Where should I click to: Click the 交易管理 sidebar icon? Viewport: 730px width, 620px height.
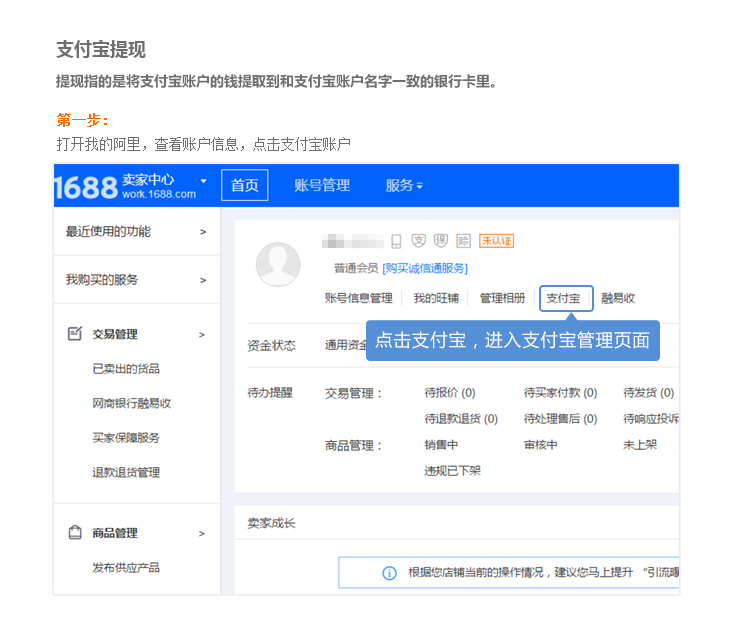75,334
